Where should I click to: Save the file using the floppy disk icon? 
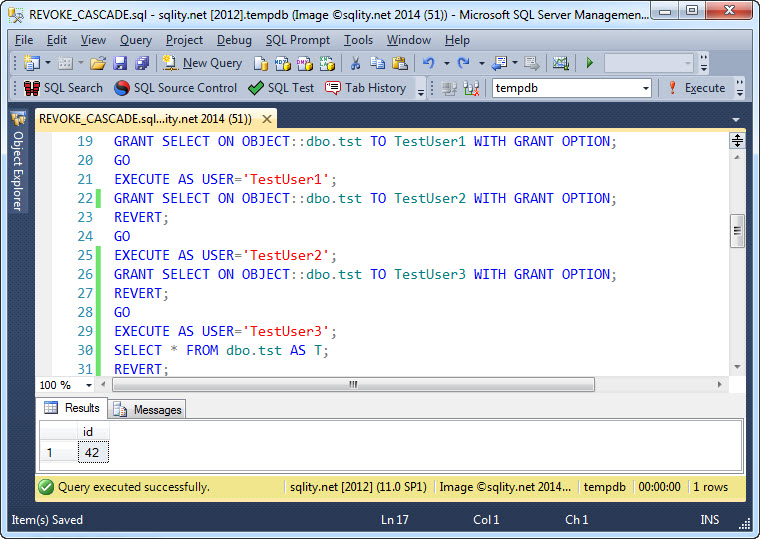click(120, 63)
